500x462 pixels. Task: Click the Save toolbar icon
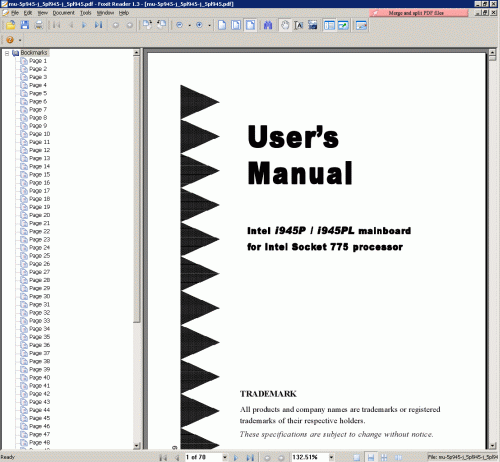pyautogui.click(x=25, y=25)
